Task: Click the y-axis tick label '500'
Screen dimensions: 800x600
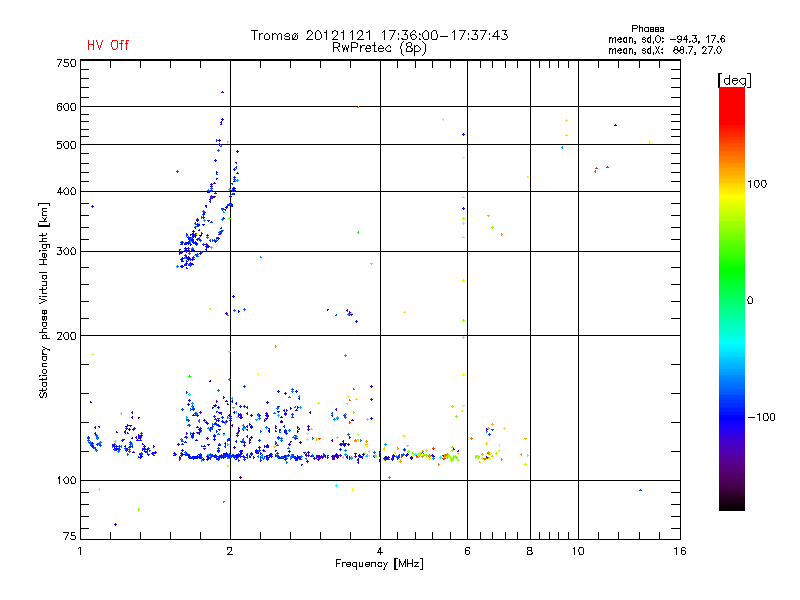Action: (66, 145)
